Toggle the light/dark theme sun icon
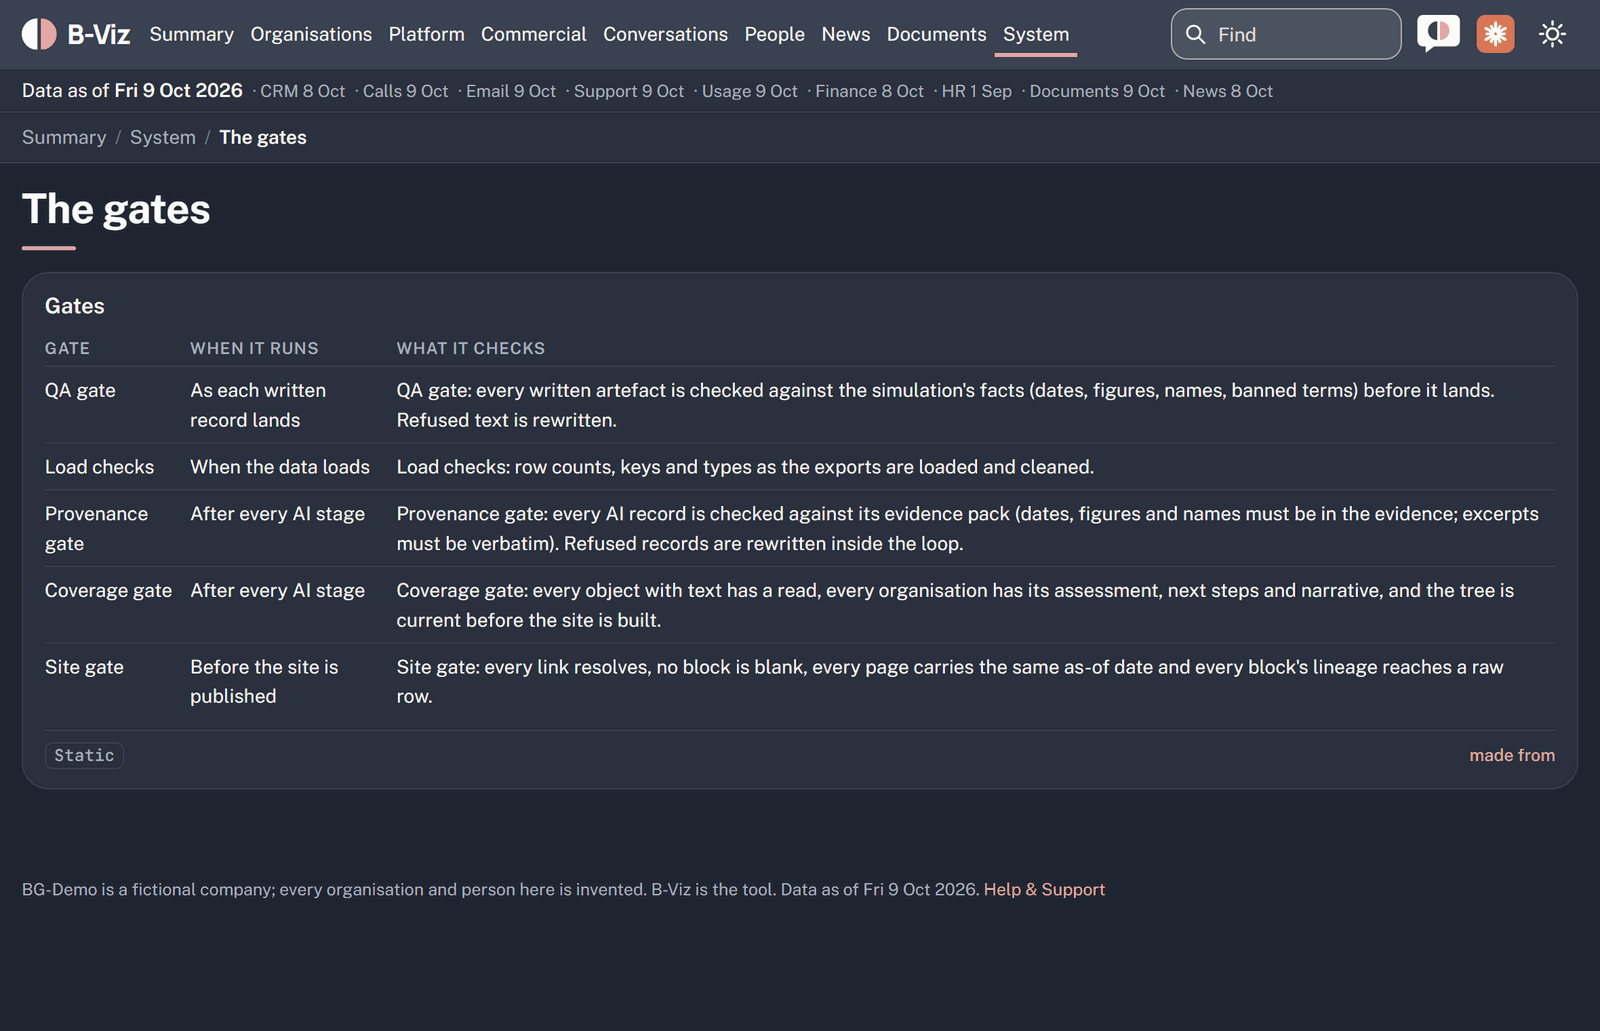 pos(1552,34)
